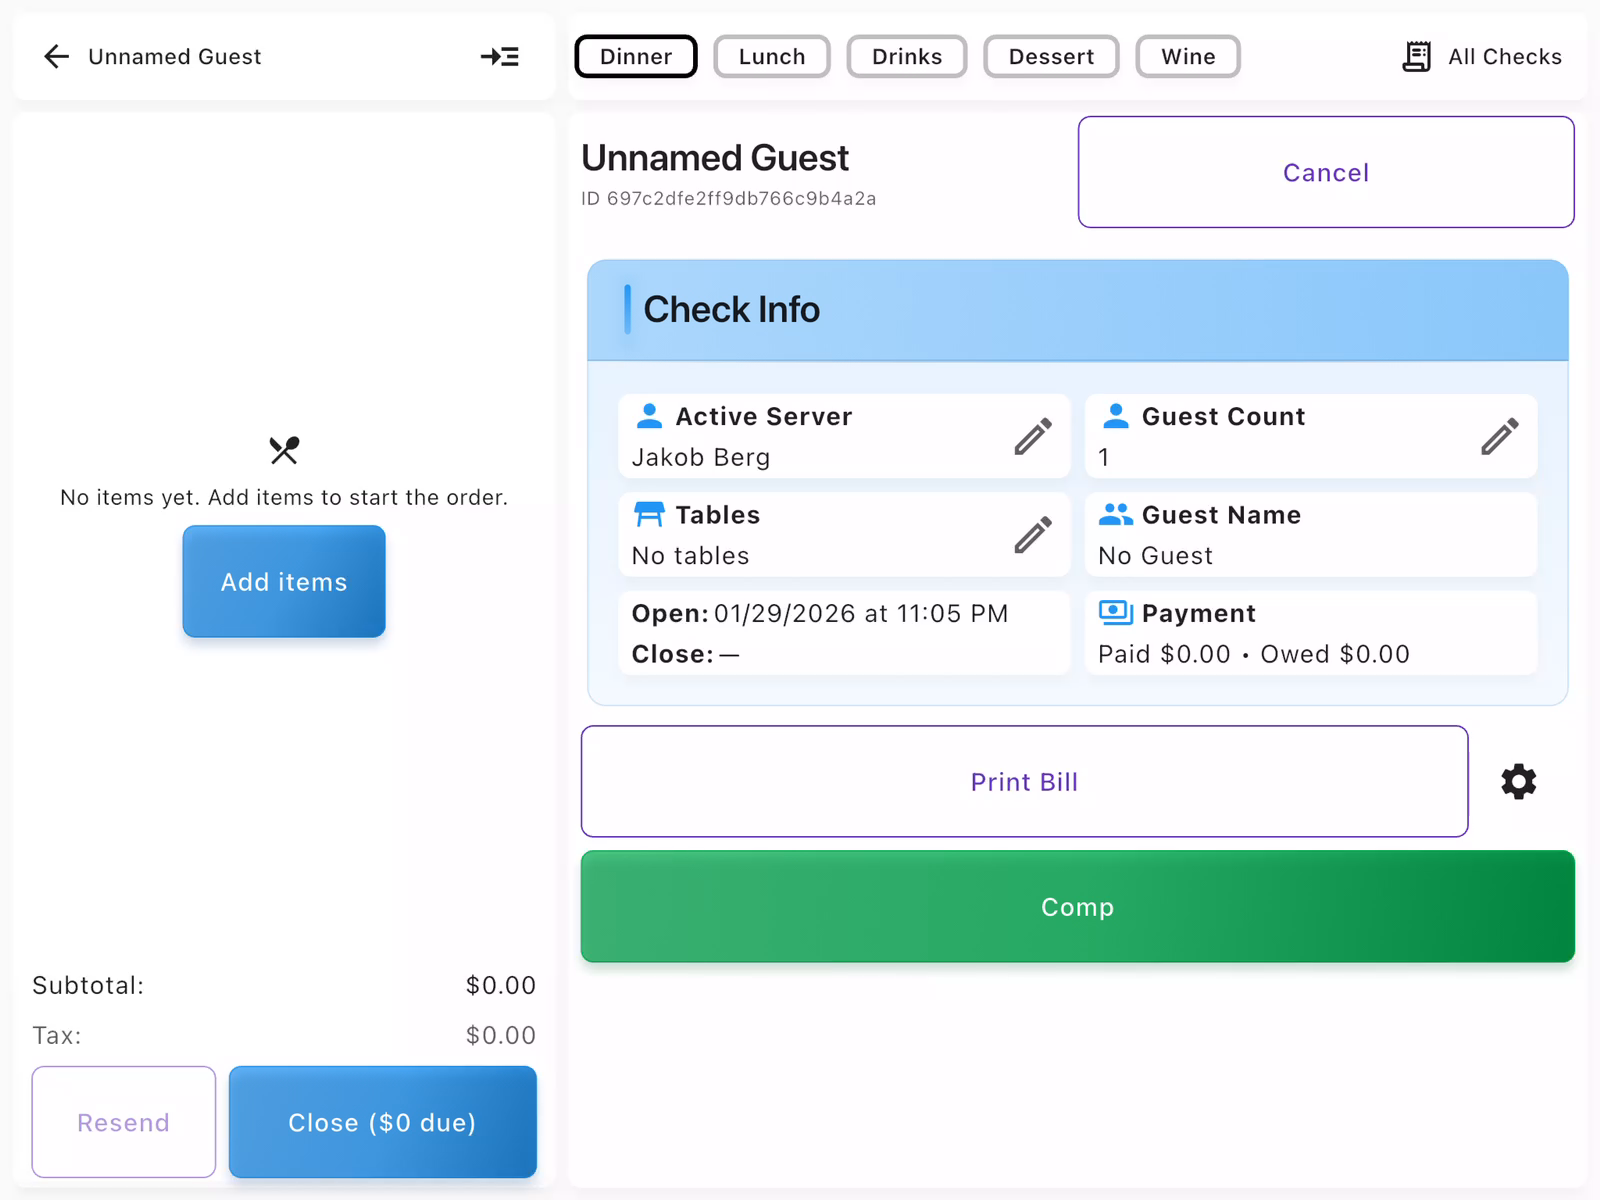Viewport: 1600px width, 1200px height.
Task: Open the Wine menu tab
Action: pos(1187,57)
